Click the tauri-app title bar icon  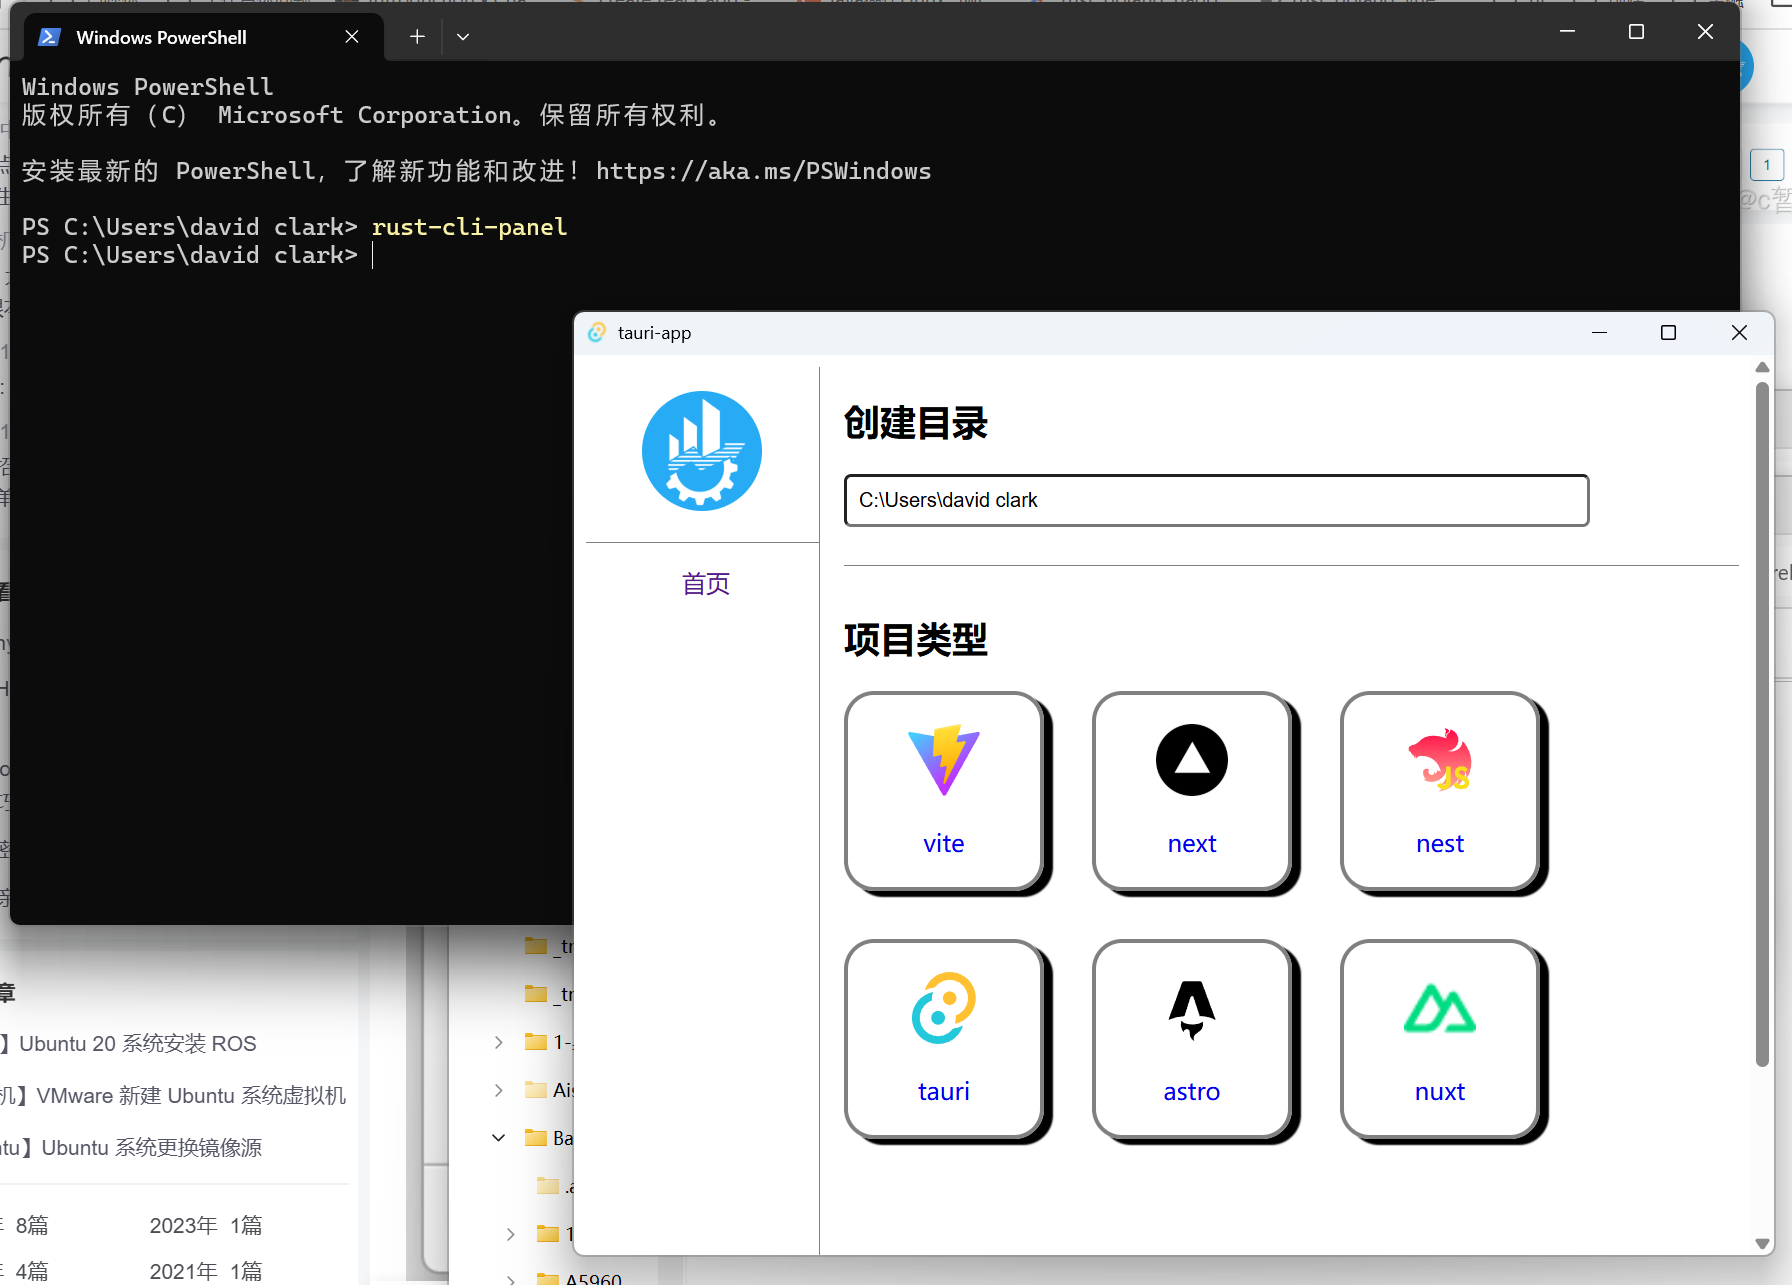coord(597,333)
